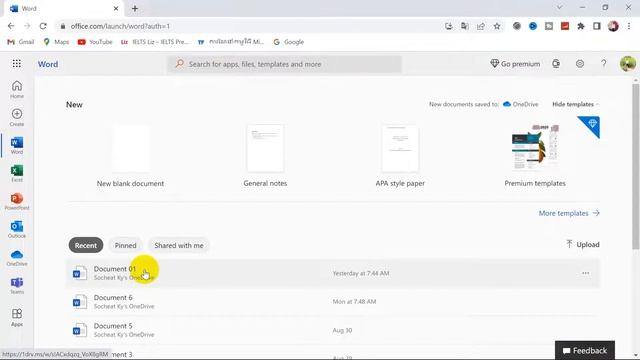Open the Gmail bookmark
The height and width of the screenshot is (360, 640).
[21, 42]
